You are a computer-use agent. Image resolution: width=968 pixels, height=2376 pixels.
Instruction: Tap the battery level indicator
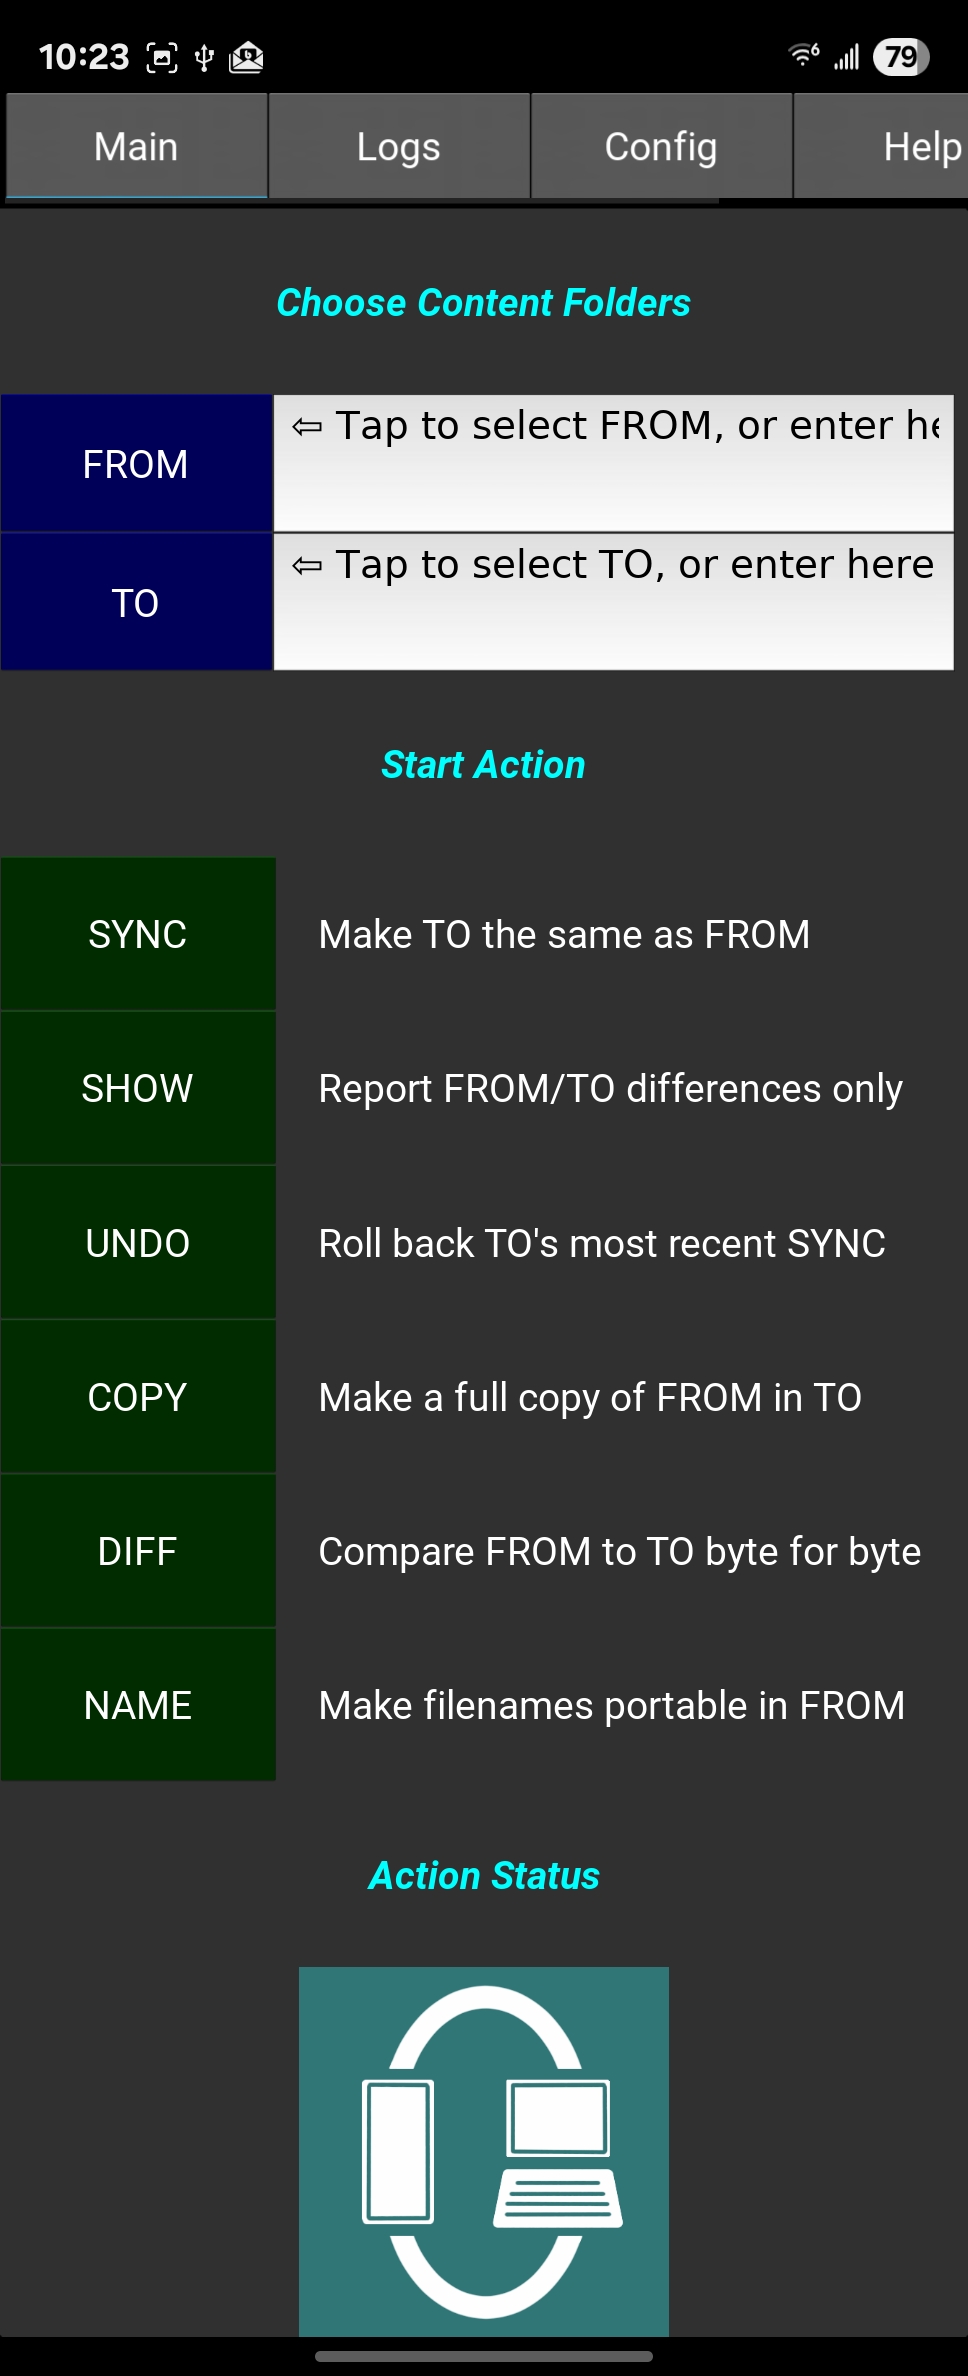pyautogui.click(x=900, y=57)
